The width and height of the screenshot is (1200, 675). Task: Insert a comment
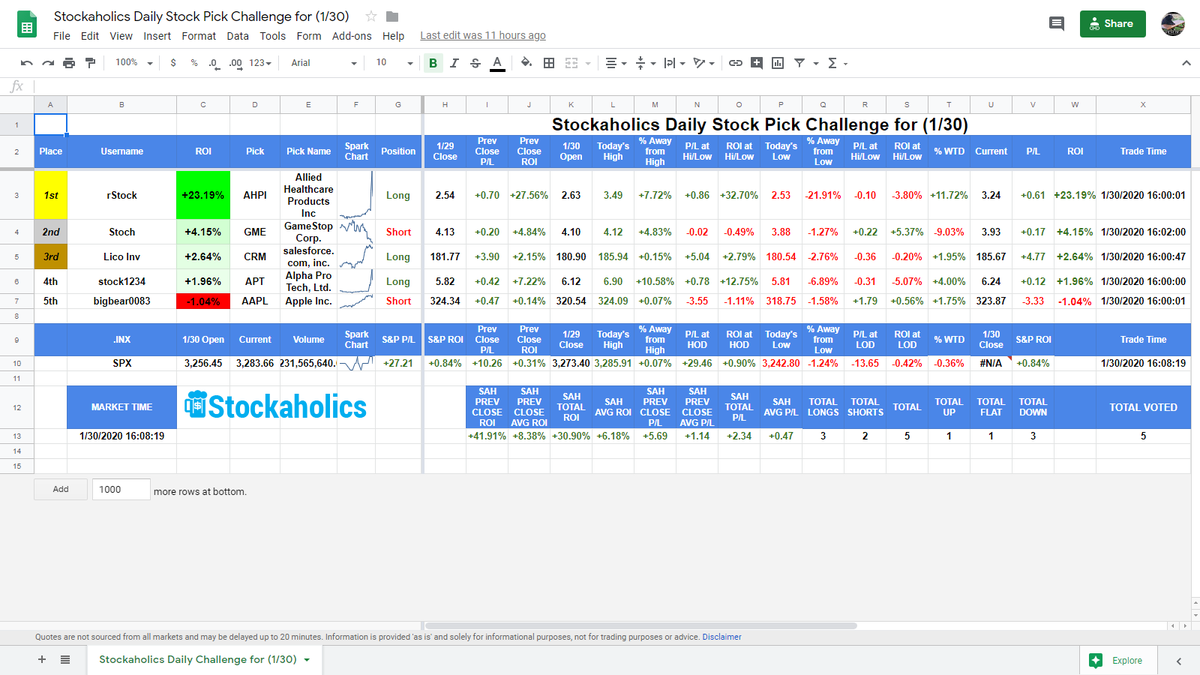click(756, 63)
